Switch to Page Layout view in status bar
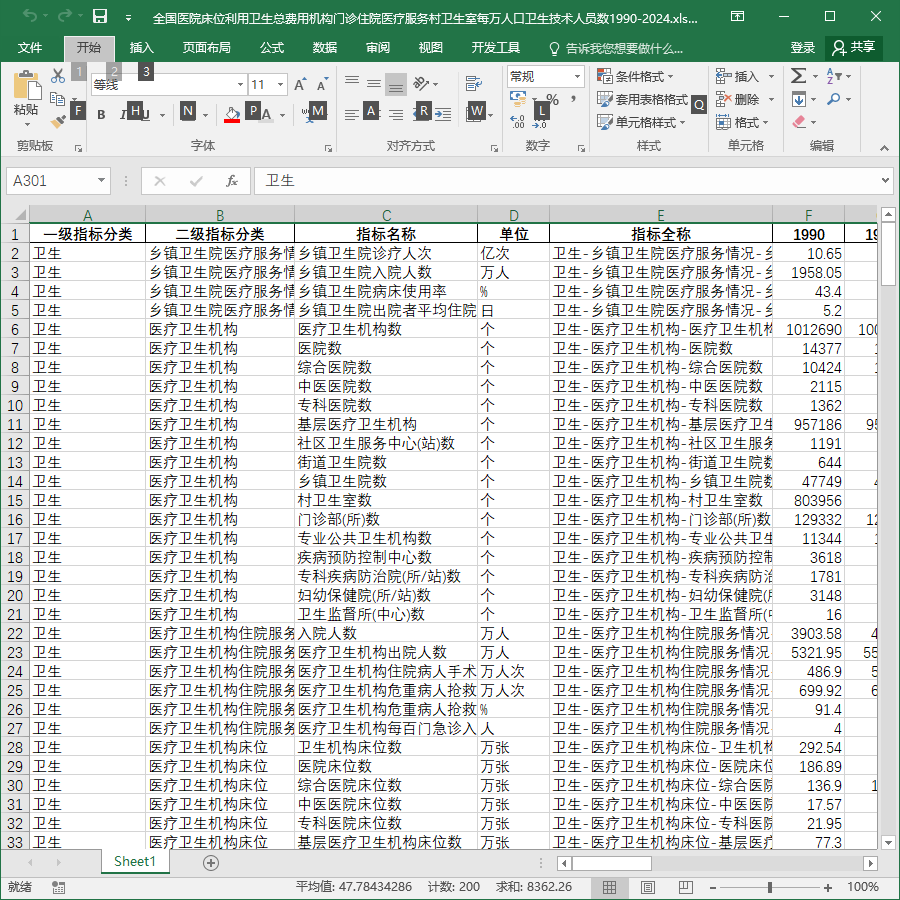900x900 pixels. 647,887
